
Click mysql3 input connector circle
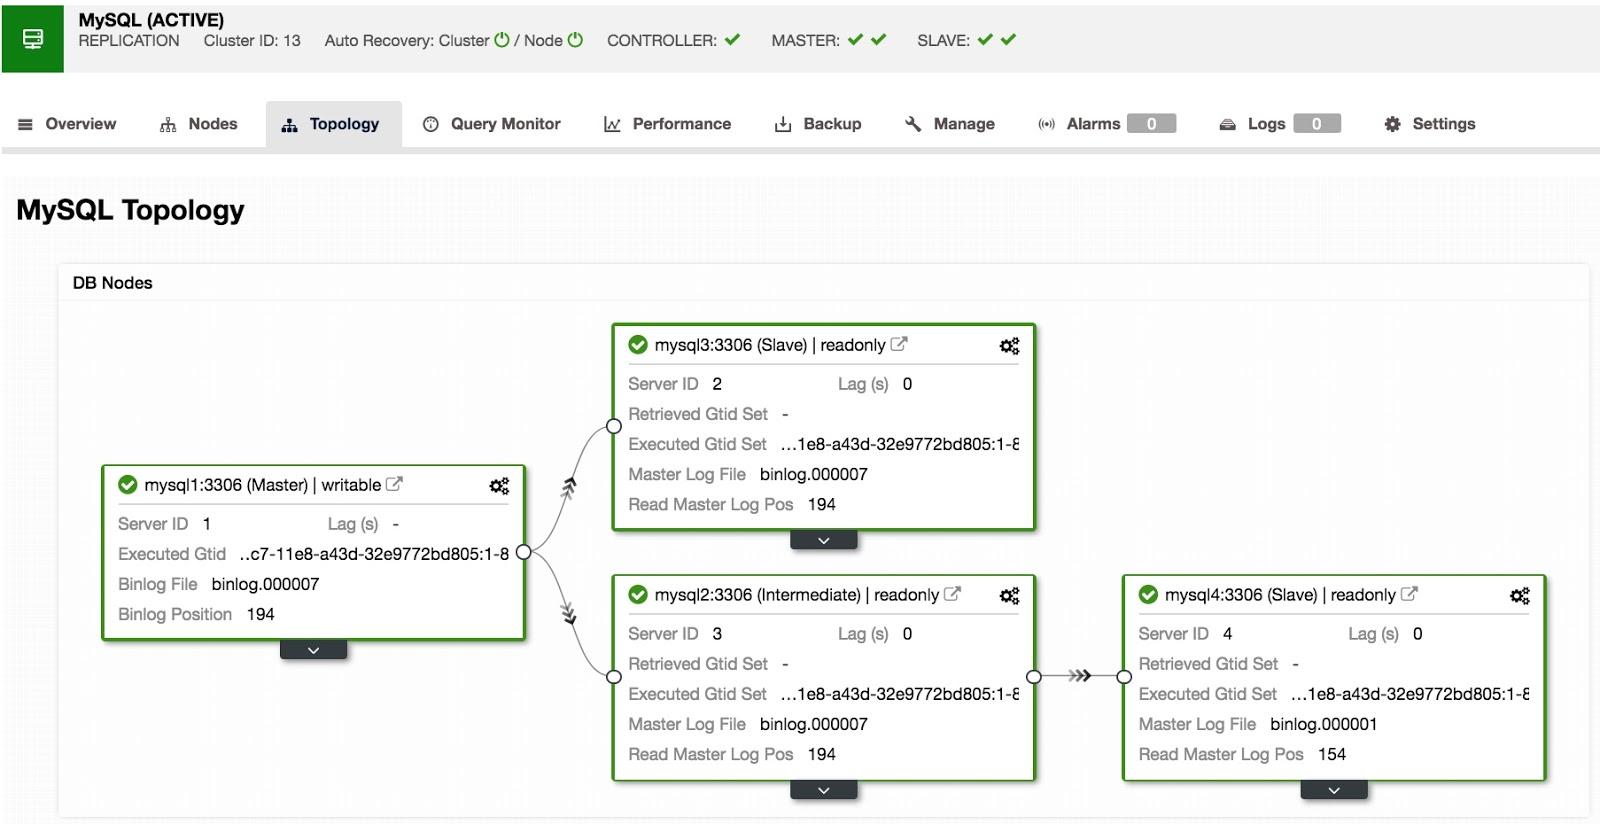(x=614, y=427)
